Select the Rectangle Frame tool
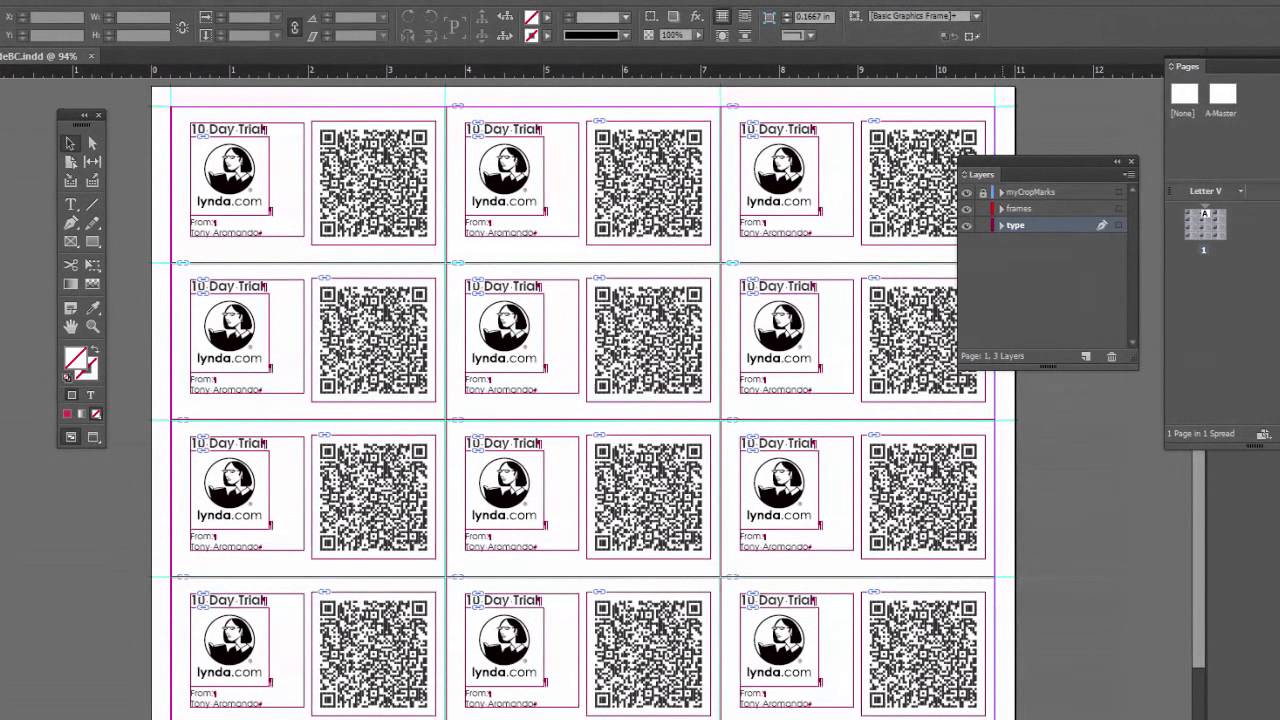1280x720 pixels. tap(70, 242)
